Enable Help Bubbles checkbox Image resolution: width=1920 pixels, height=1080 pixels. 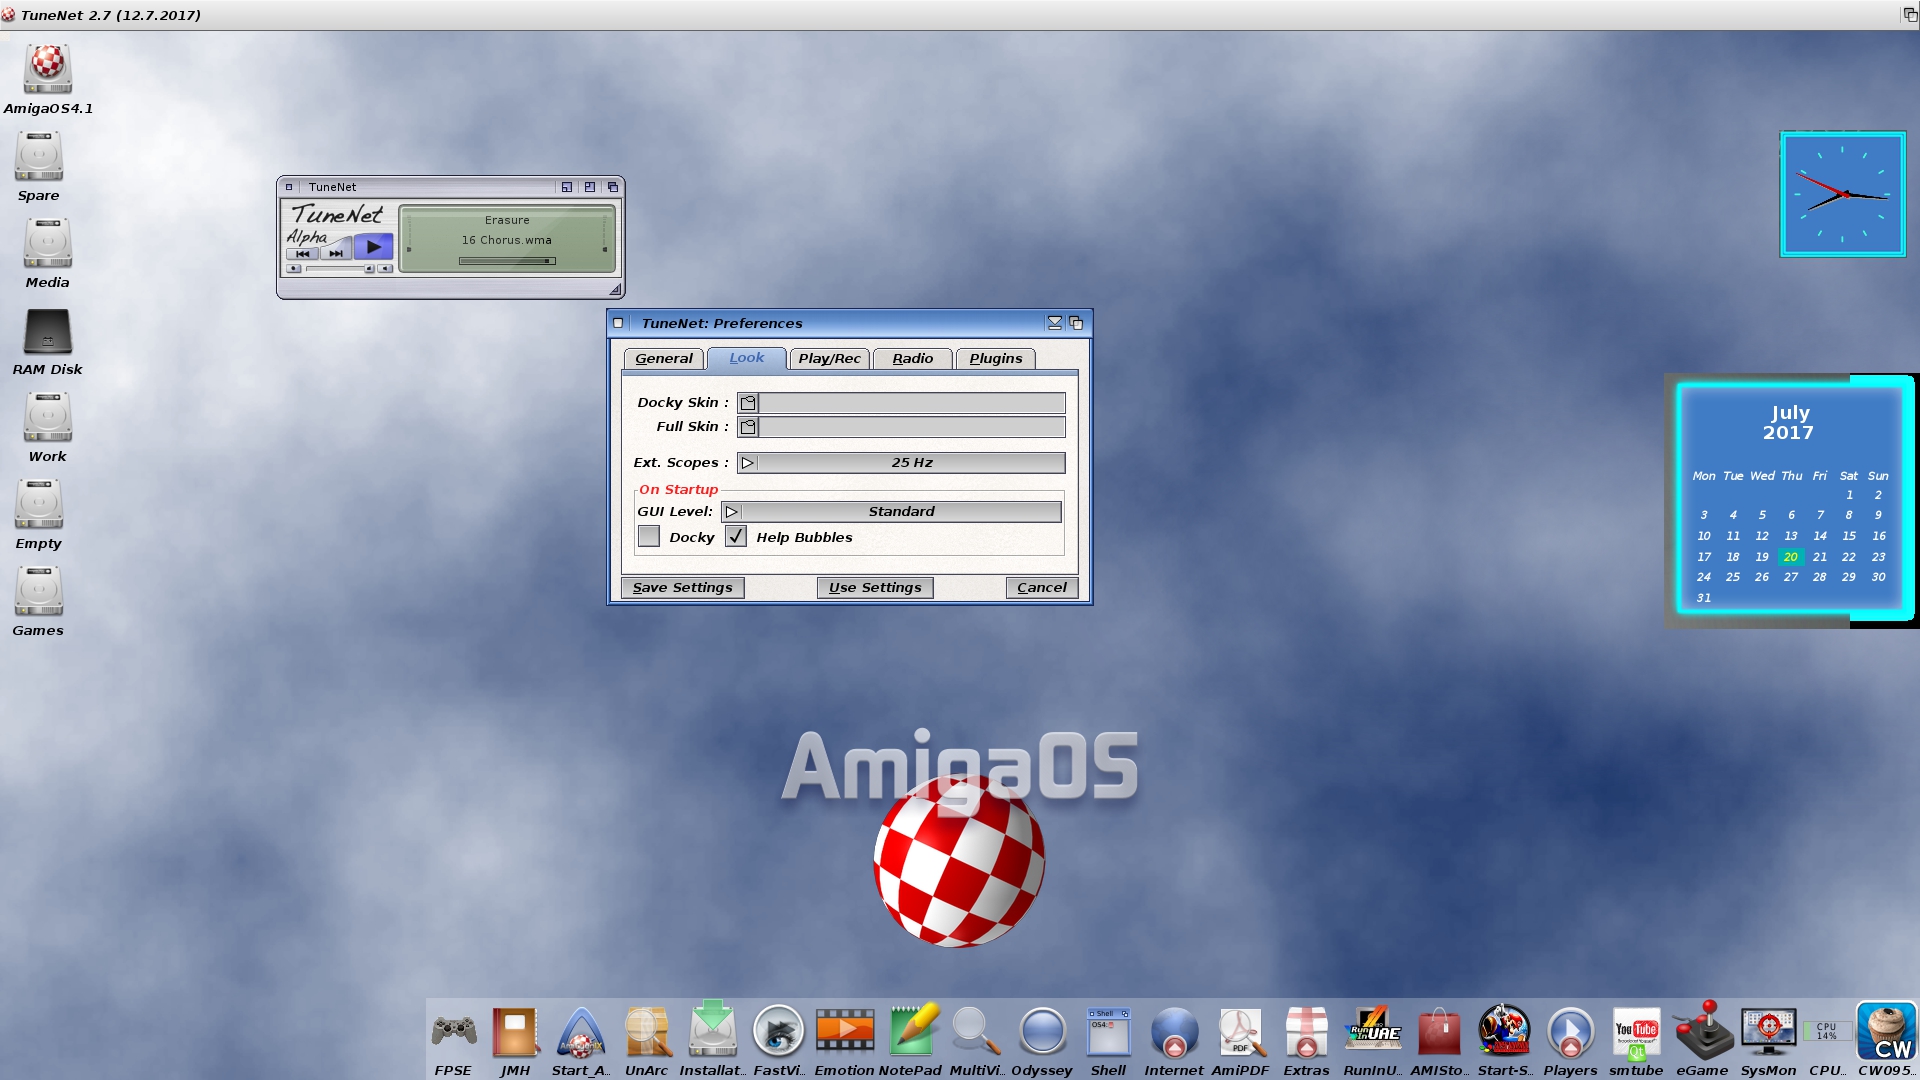(737, 537)
